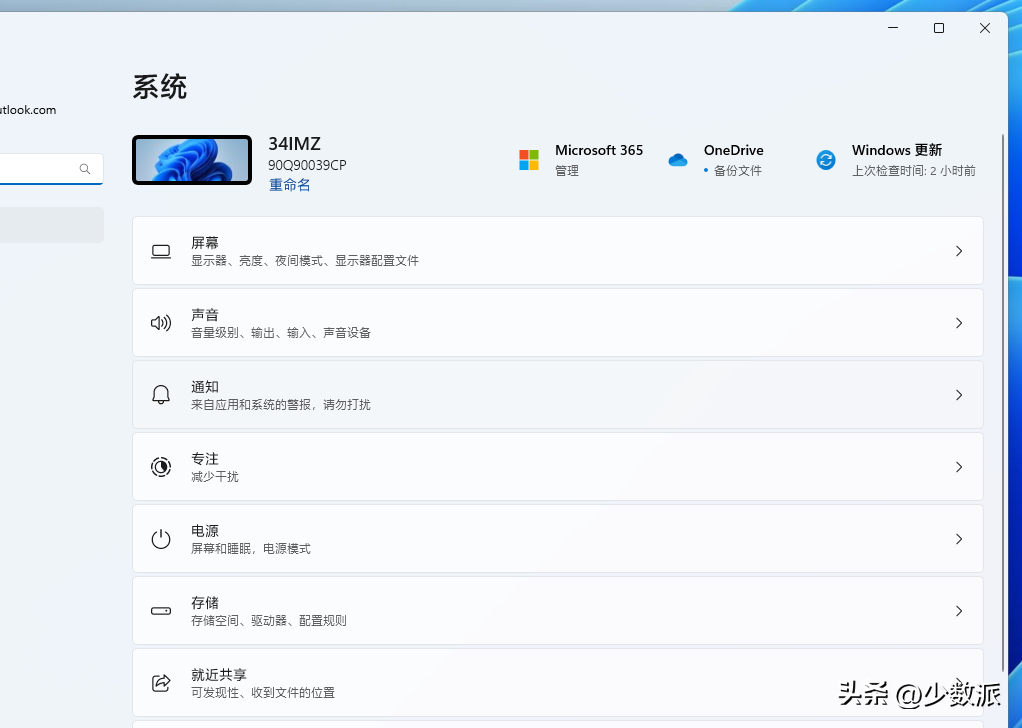Viewport: 1022px width, 728px height.
Task: Expand 电源 settings via its chevron
Action: click(958, 539)
